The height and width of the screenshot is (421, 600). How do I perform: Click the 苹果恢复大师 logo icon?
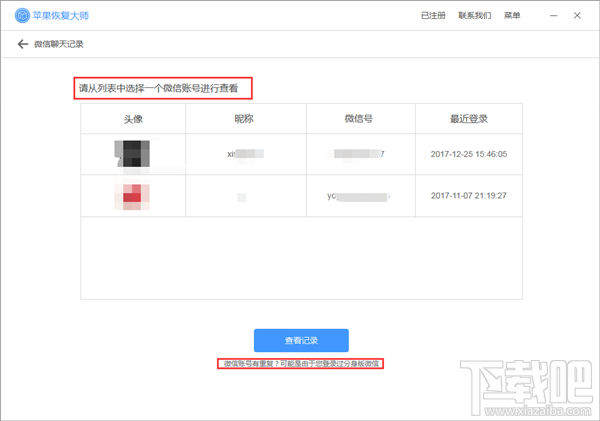pyautogui.click(x=22, y=15)
